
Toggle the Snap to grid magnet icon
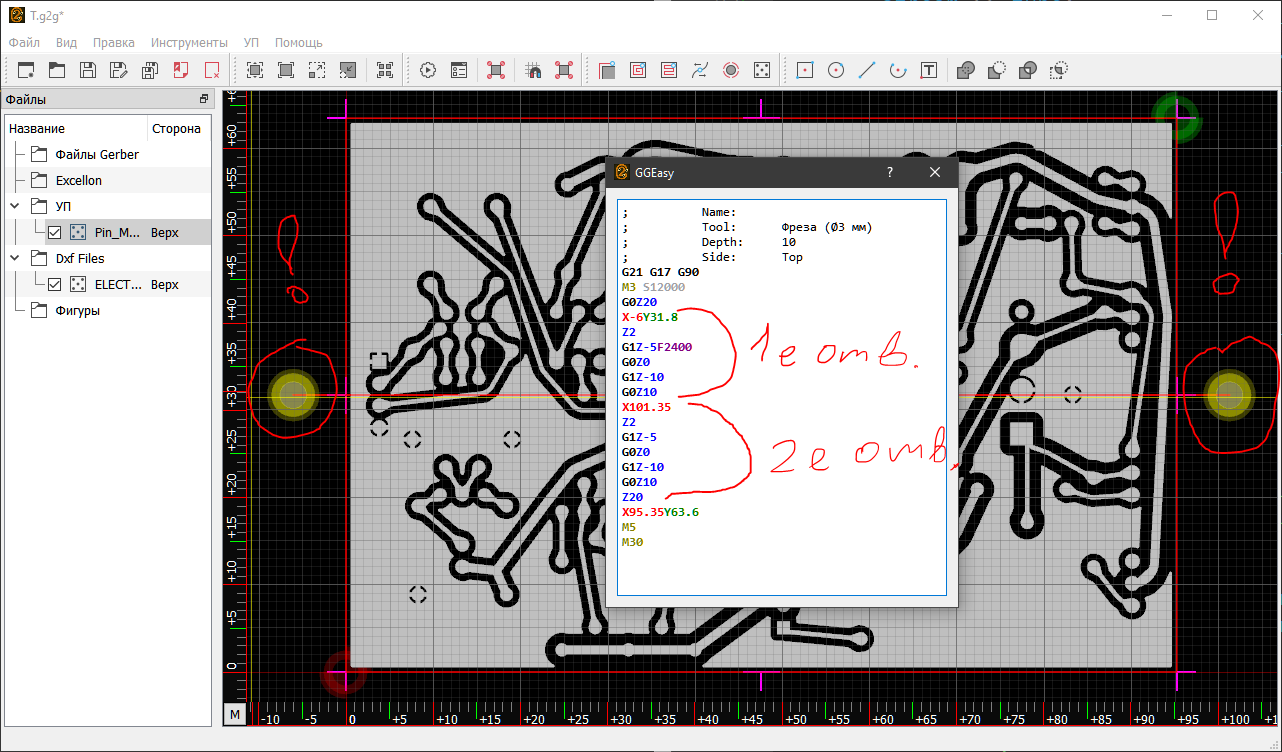[x=533, y=70]
